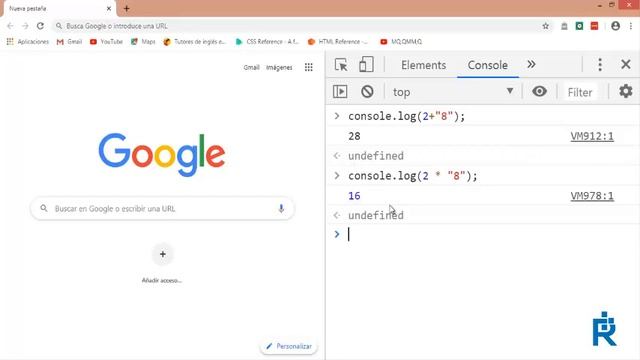Select the Nueva pestaña tab
Viewport: 640px width, 360px height.
59,9
